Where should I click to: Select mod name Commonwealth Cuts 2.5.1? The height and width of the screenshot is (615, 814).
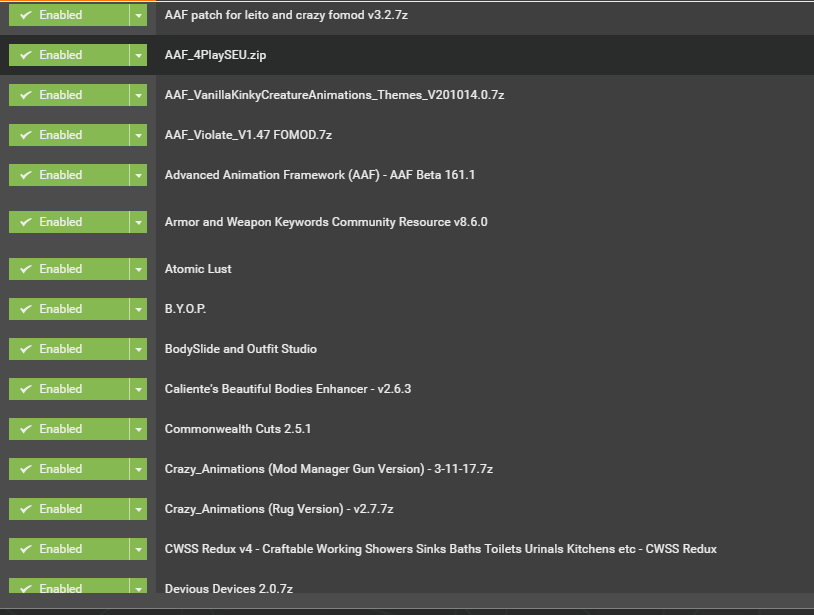238,429
